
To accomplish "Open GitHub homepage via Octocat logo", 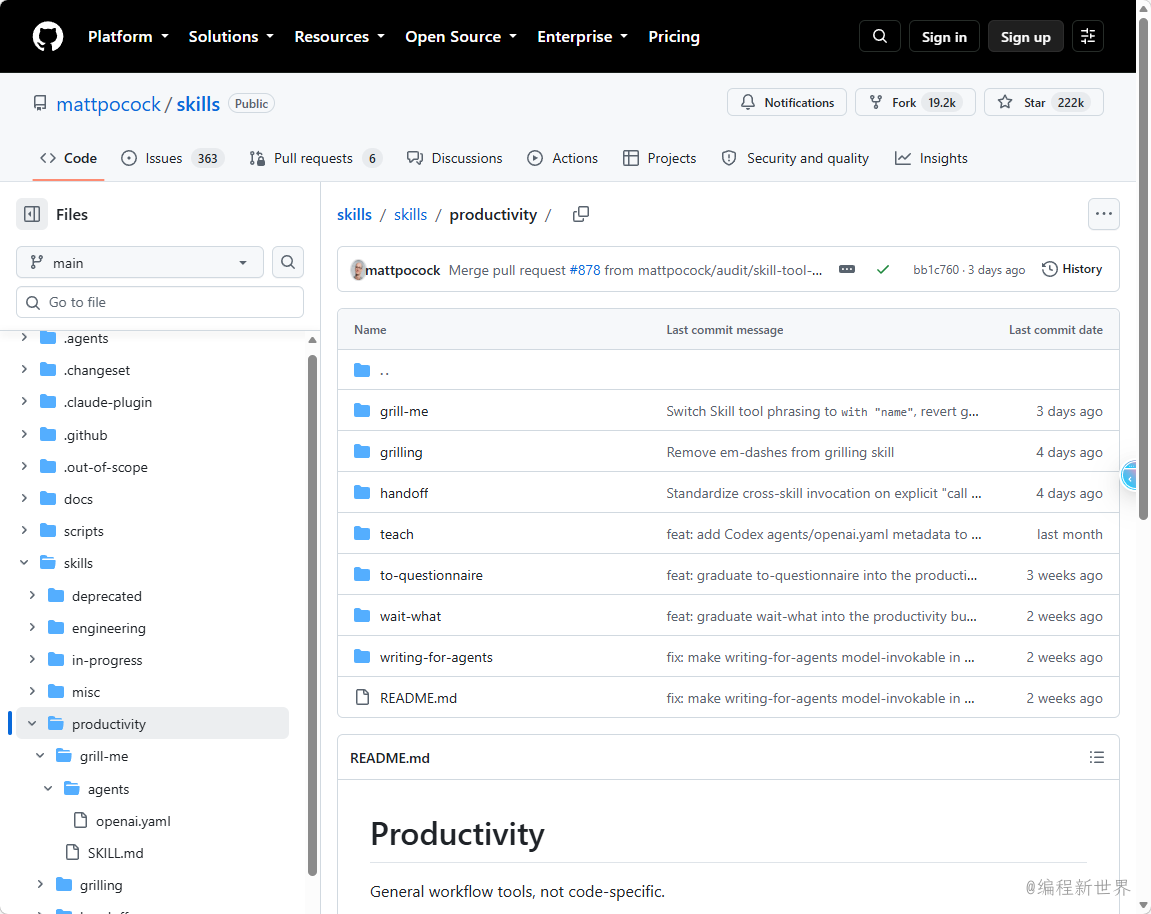I will (x=48, y=36).
